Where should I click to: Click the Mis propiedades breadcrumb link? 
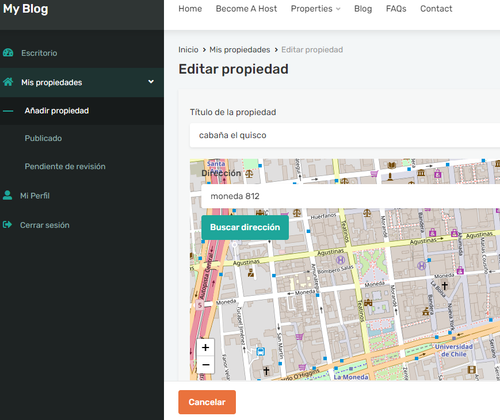pyautogui.click(x=240, y=50)
